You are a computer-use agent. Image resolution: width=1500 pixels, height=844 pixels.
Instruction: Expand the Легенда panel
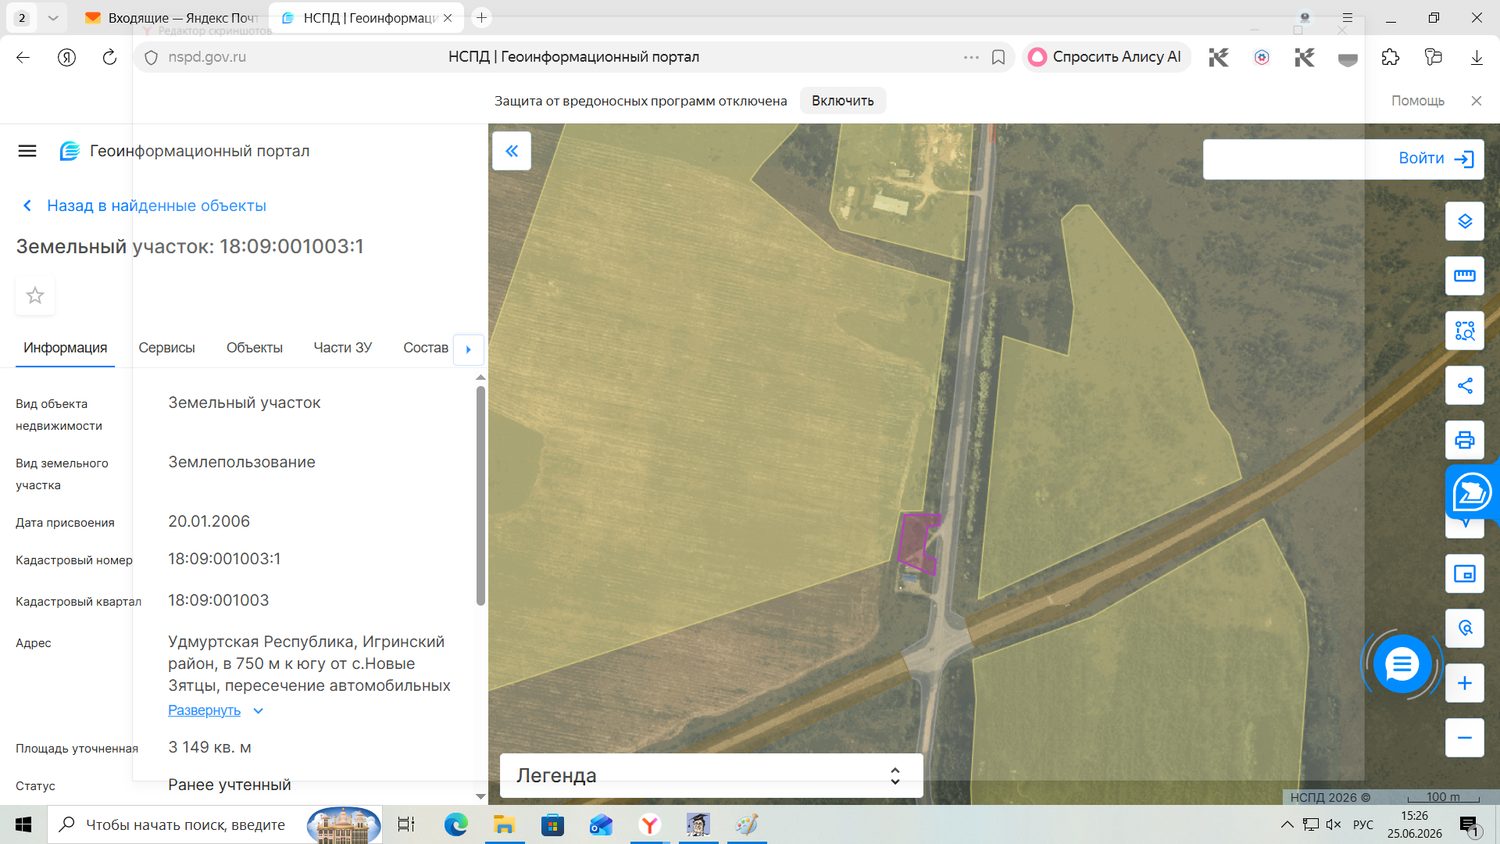[x=710, y=775]
